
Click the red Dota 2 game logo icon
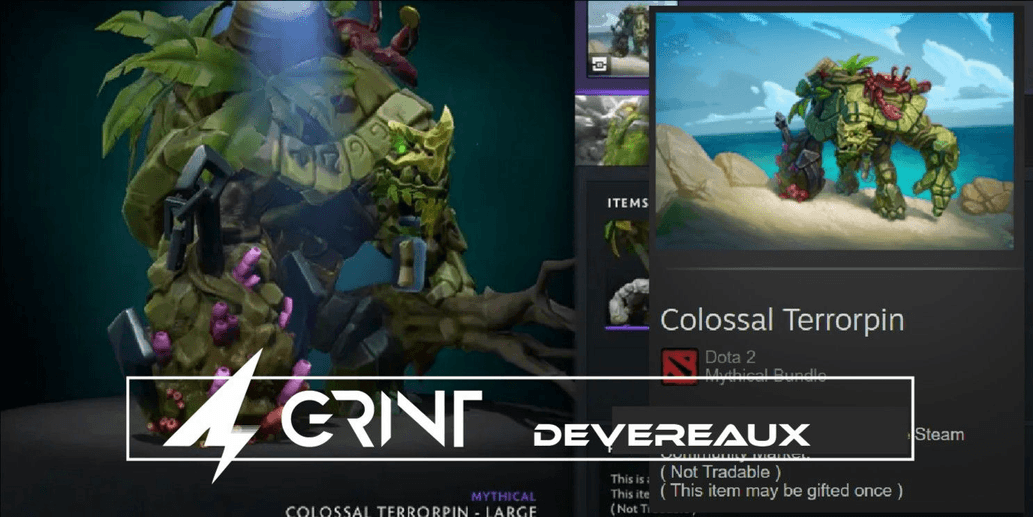click(679, 366)
